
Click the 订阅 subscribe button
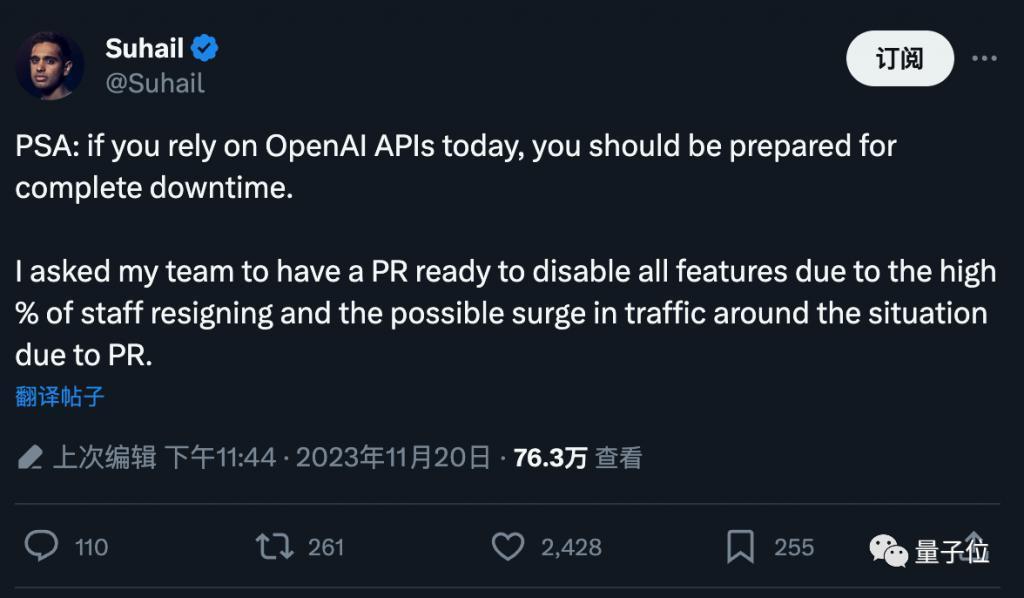tap(899, 58)
